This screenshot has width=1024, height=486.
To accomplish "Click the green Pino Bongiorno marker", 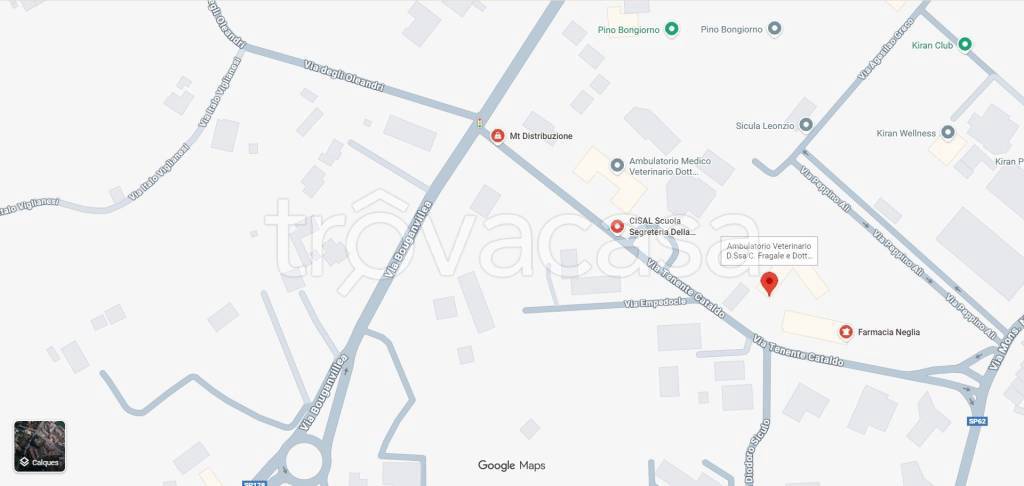I will [x=671, y=29].
